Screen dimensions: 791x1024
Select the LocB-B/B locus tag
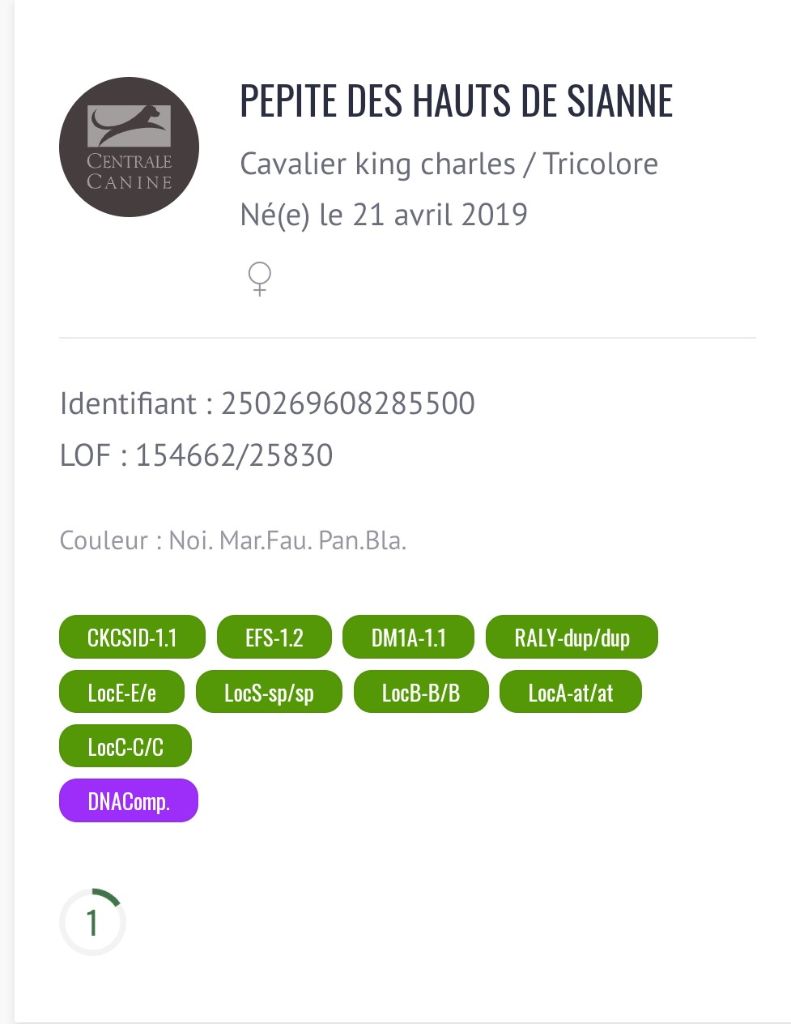(x=421, y=692)
